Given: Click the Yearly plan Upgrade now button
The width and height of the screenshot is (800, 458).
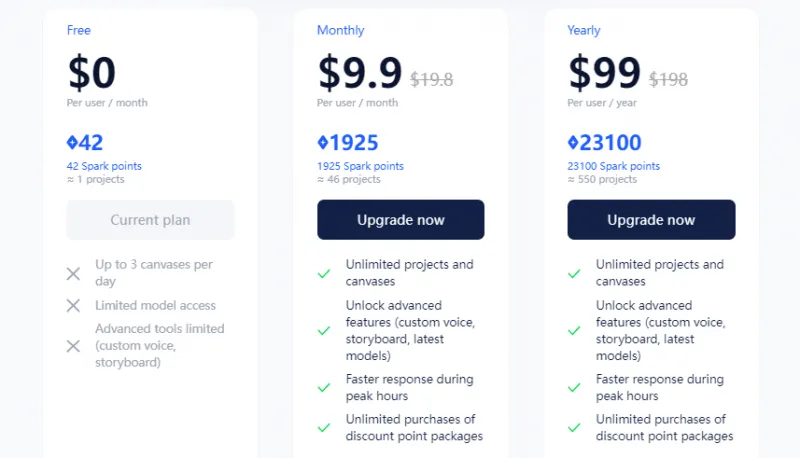Looking at the screenshot, I should 651,220.
